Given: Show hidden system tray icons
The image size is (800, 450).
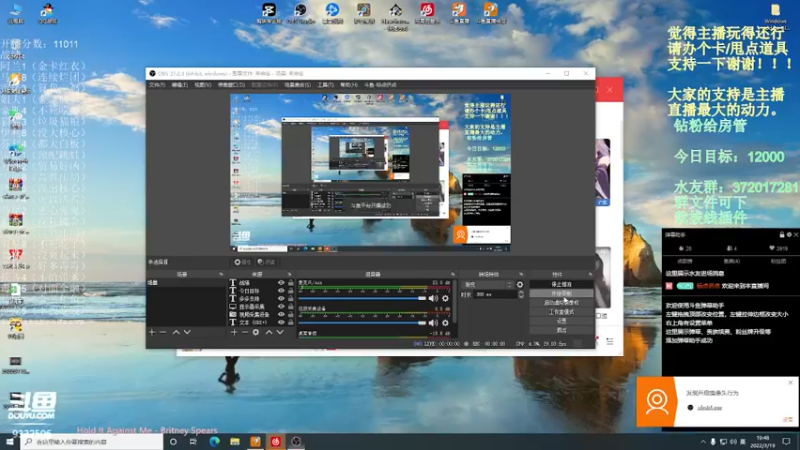Looking at the screenshot, I should coord(703,441).
